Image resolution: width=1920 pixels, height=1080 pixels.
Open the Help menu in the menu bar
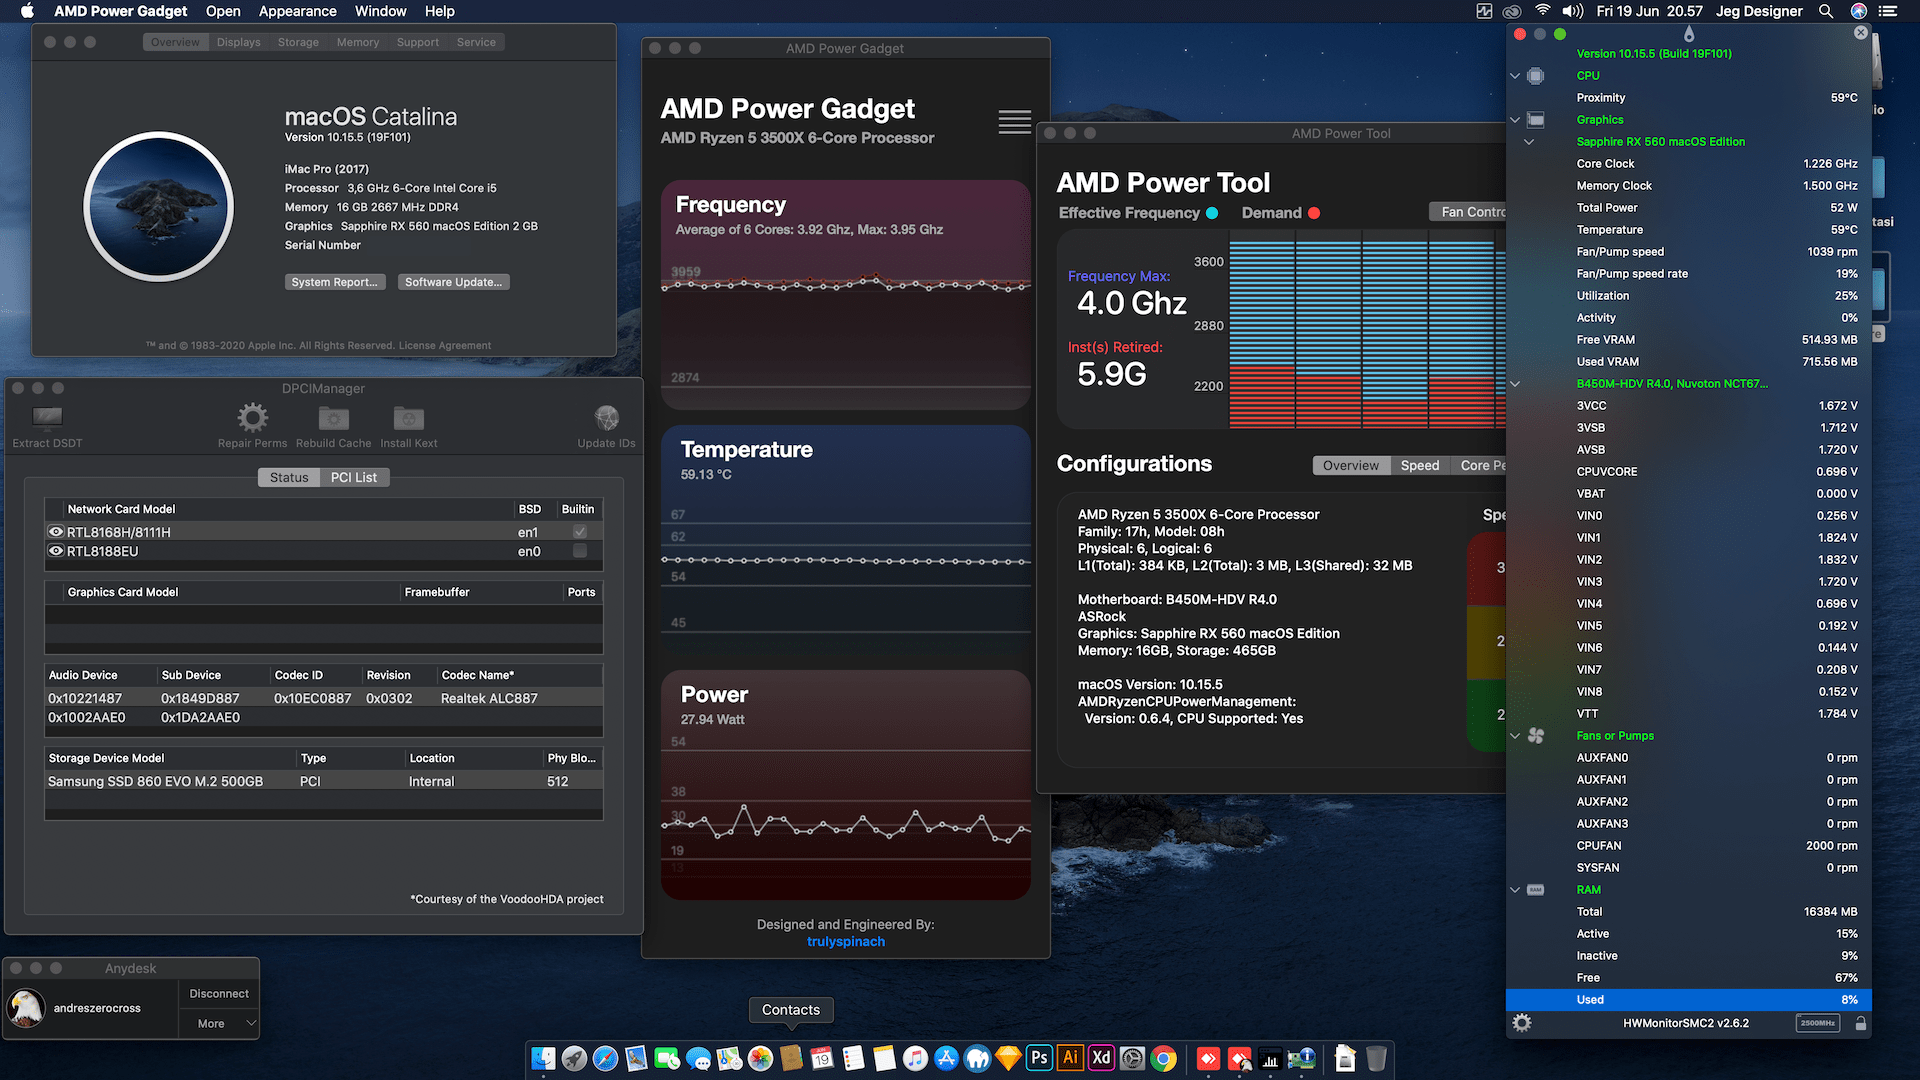[439, 11]
